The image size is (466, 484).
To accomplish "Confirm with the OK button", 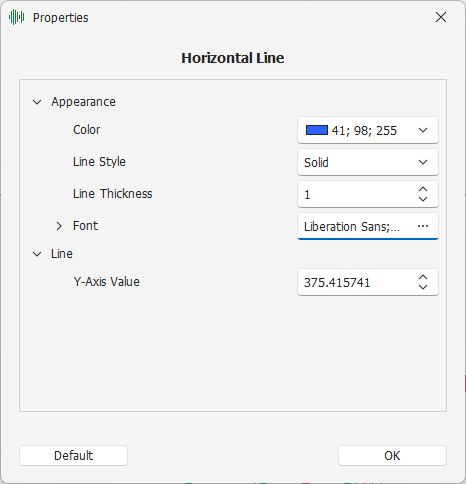I will coord(392,455).
